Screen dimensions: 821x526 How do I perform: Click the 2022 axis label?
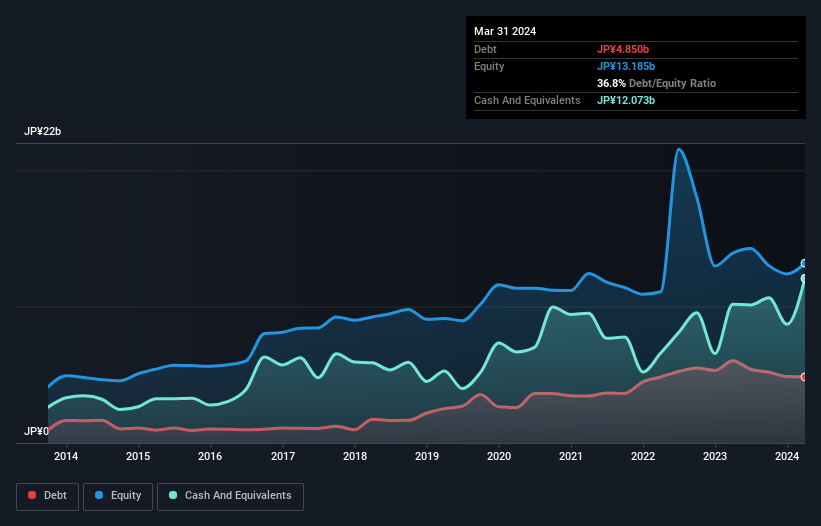pos(643,456)
